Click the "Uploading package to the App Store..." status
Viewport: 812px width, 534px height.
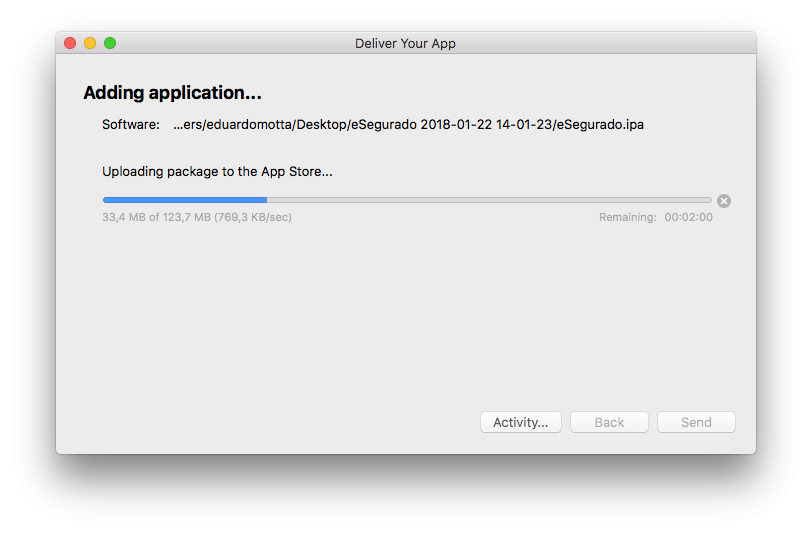217,171
